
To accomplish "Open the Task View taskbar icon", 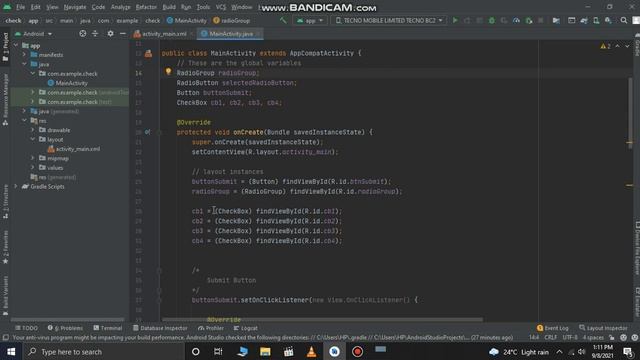I will click(x=218, y=351).
